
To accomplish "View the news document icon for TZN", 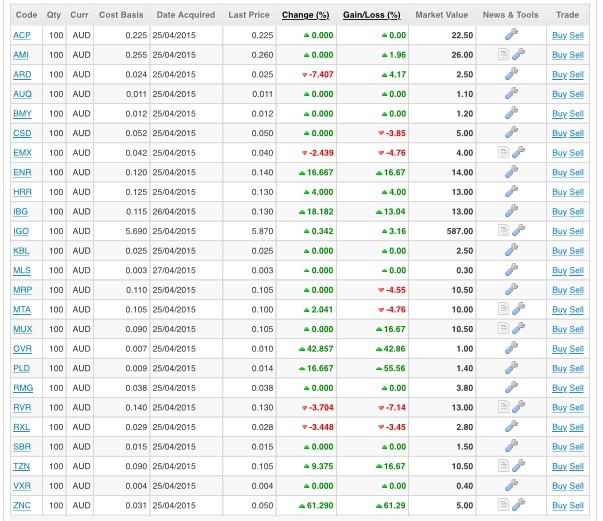I will pyautogui.click(x=503, y=466).
